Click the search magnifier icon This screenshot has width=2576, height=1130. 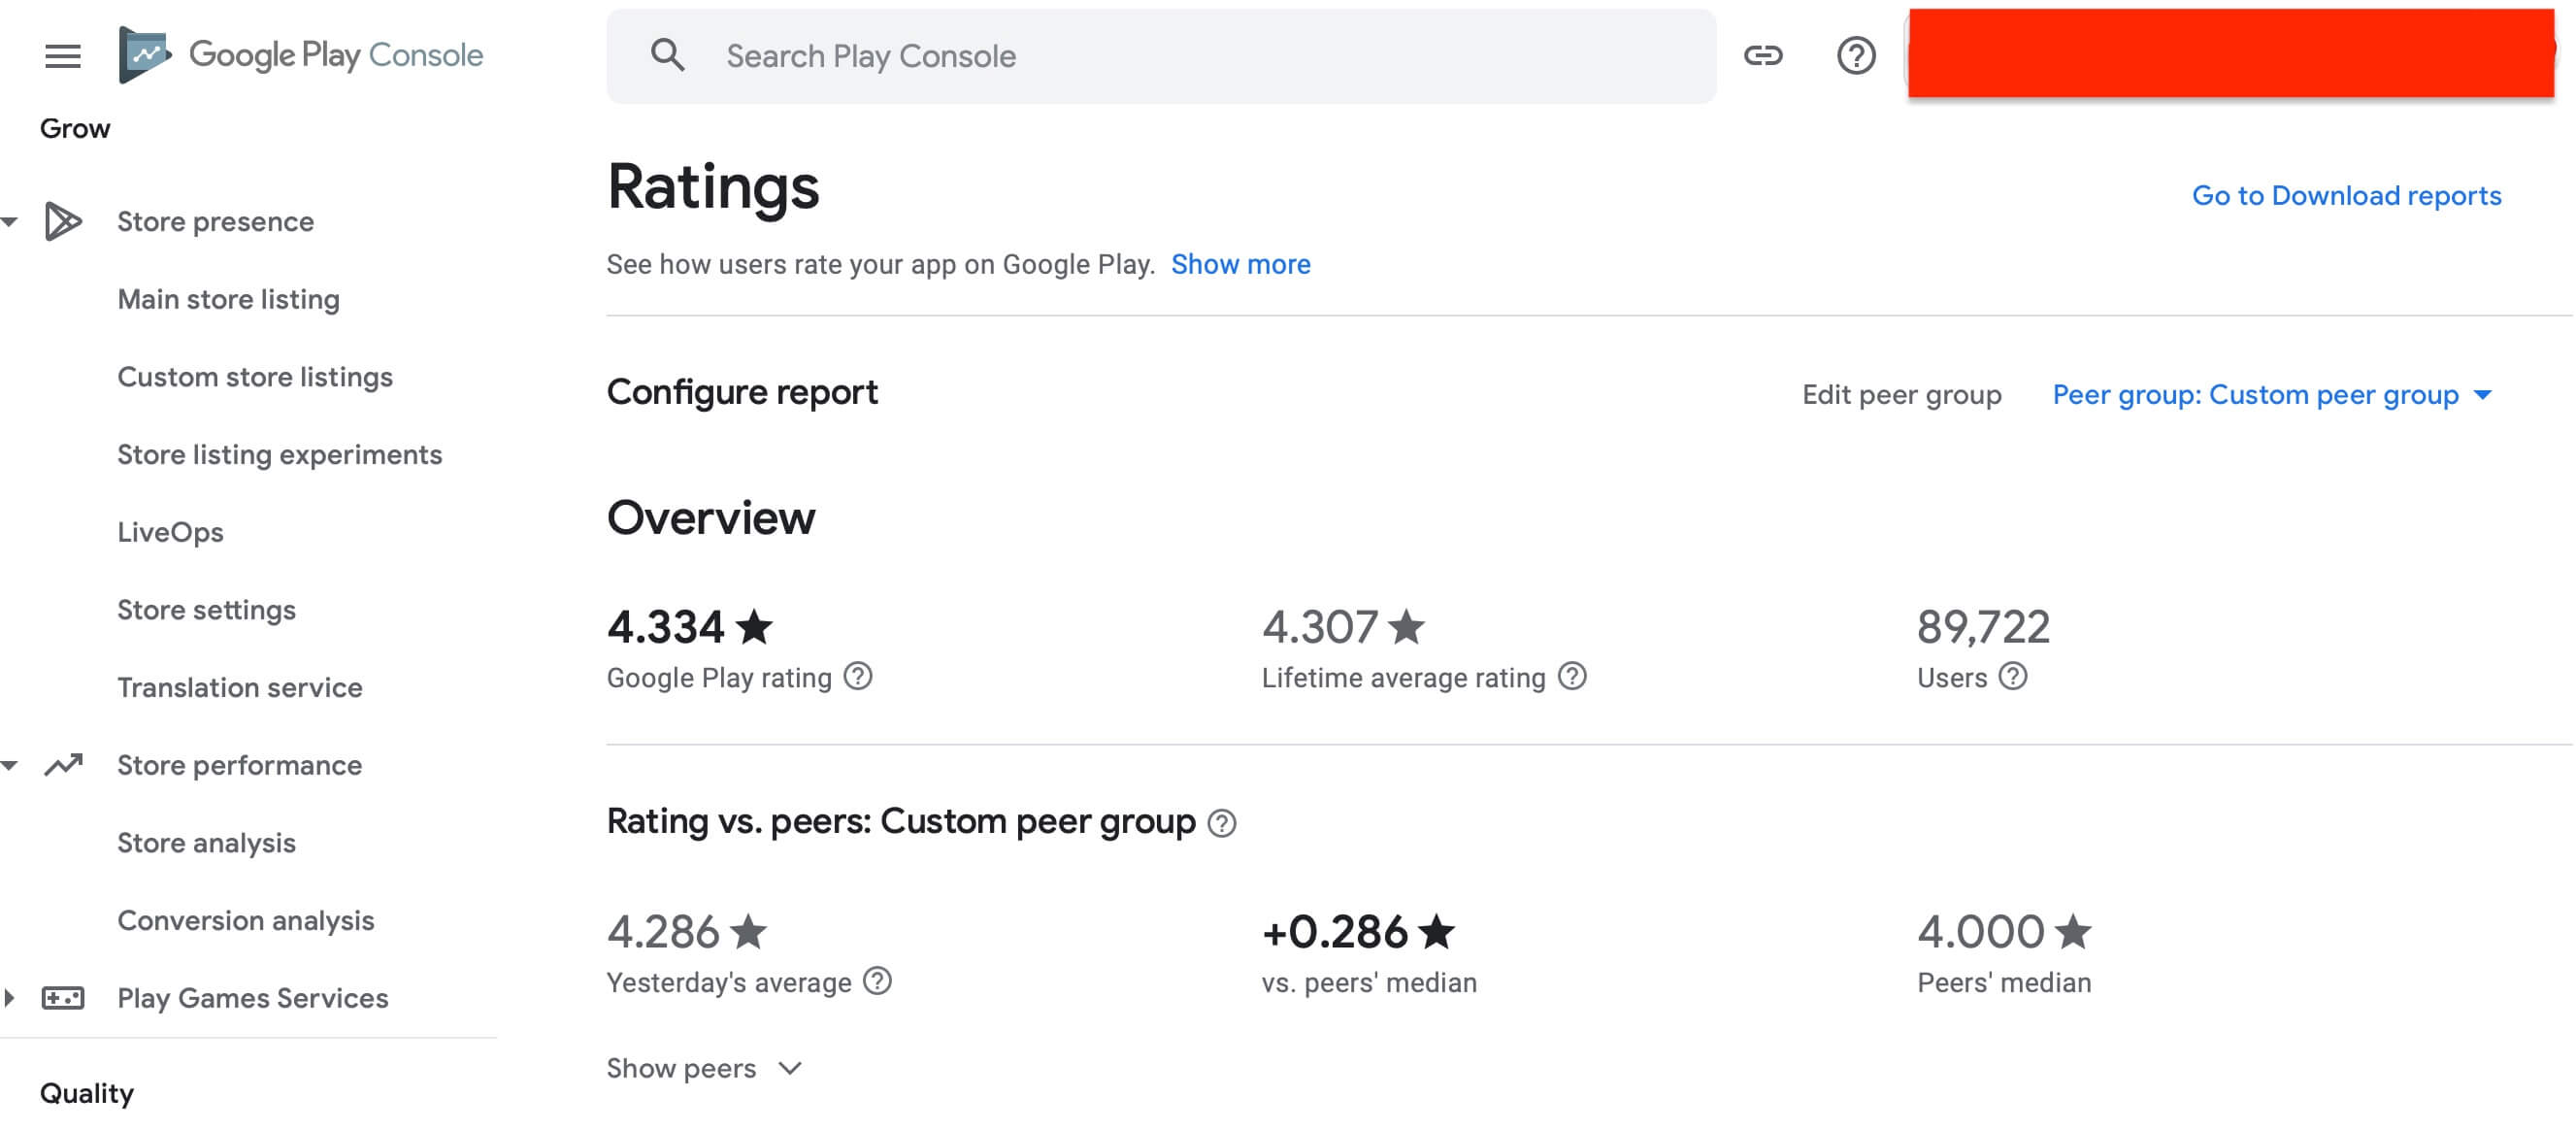point(667,55)
